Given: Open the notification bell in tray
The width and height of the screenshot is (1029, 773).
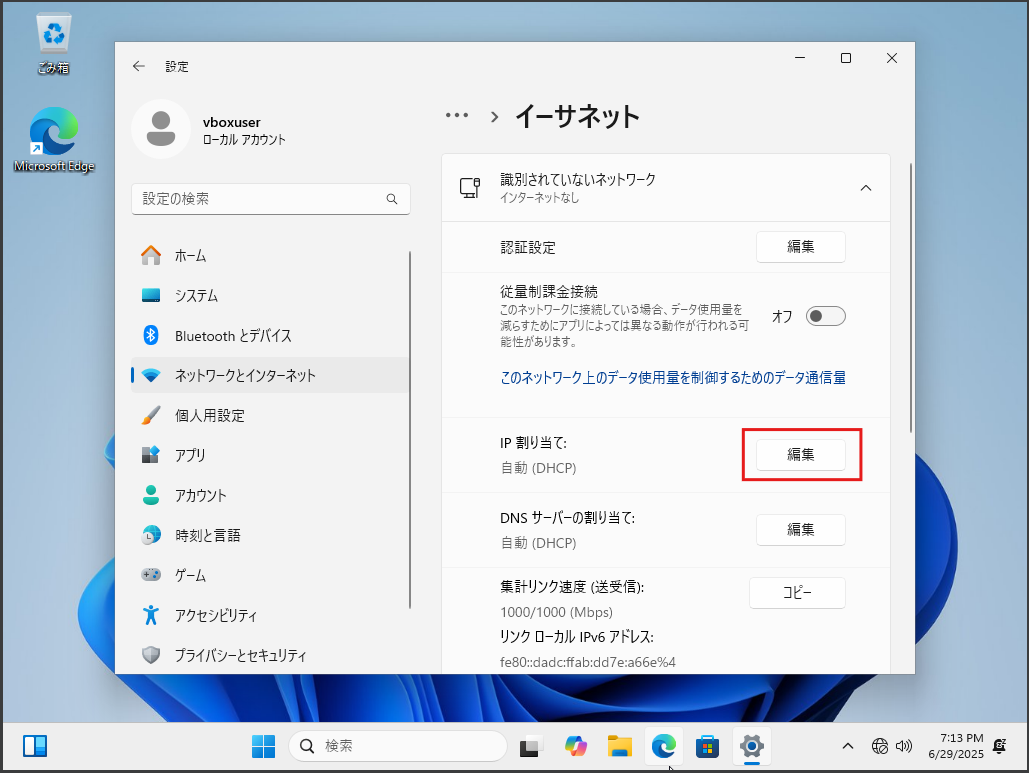Looking at the screenshot, I should 1000,746.
